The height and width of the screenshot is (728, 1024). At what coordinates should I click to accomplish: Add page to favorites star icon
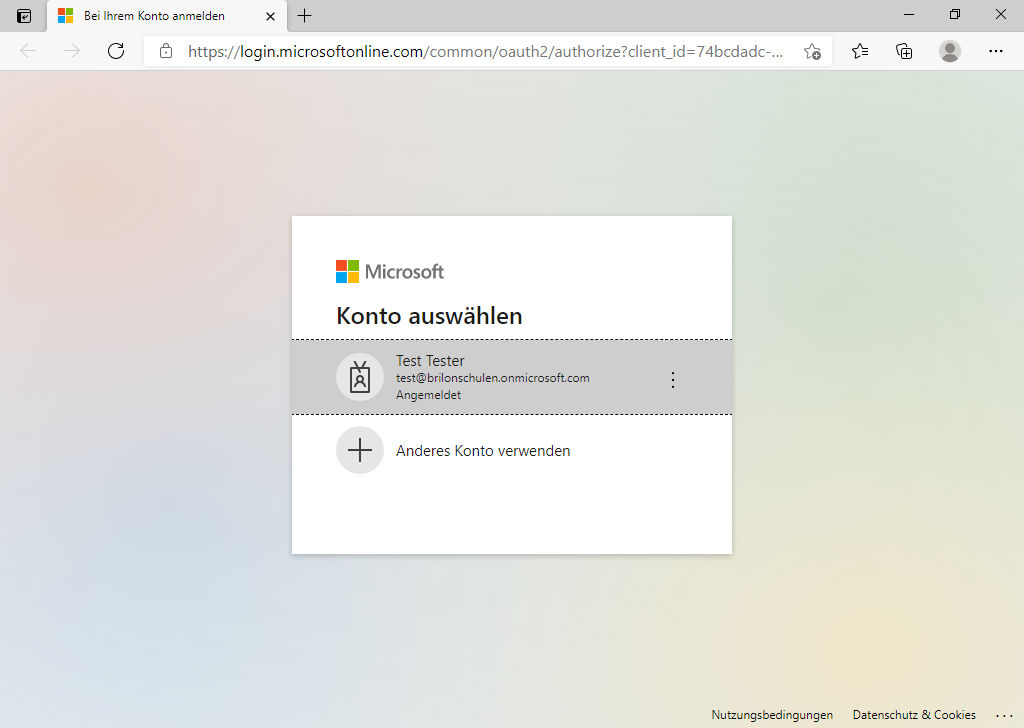pos(812,51)
